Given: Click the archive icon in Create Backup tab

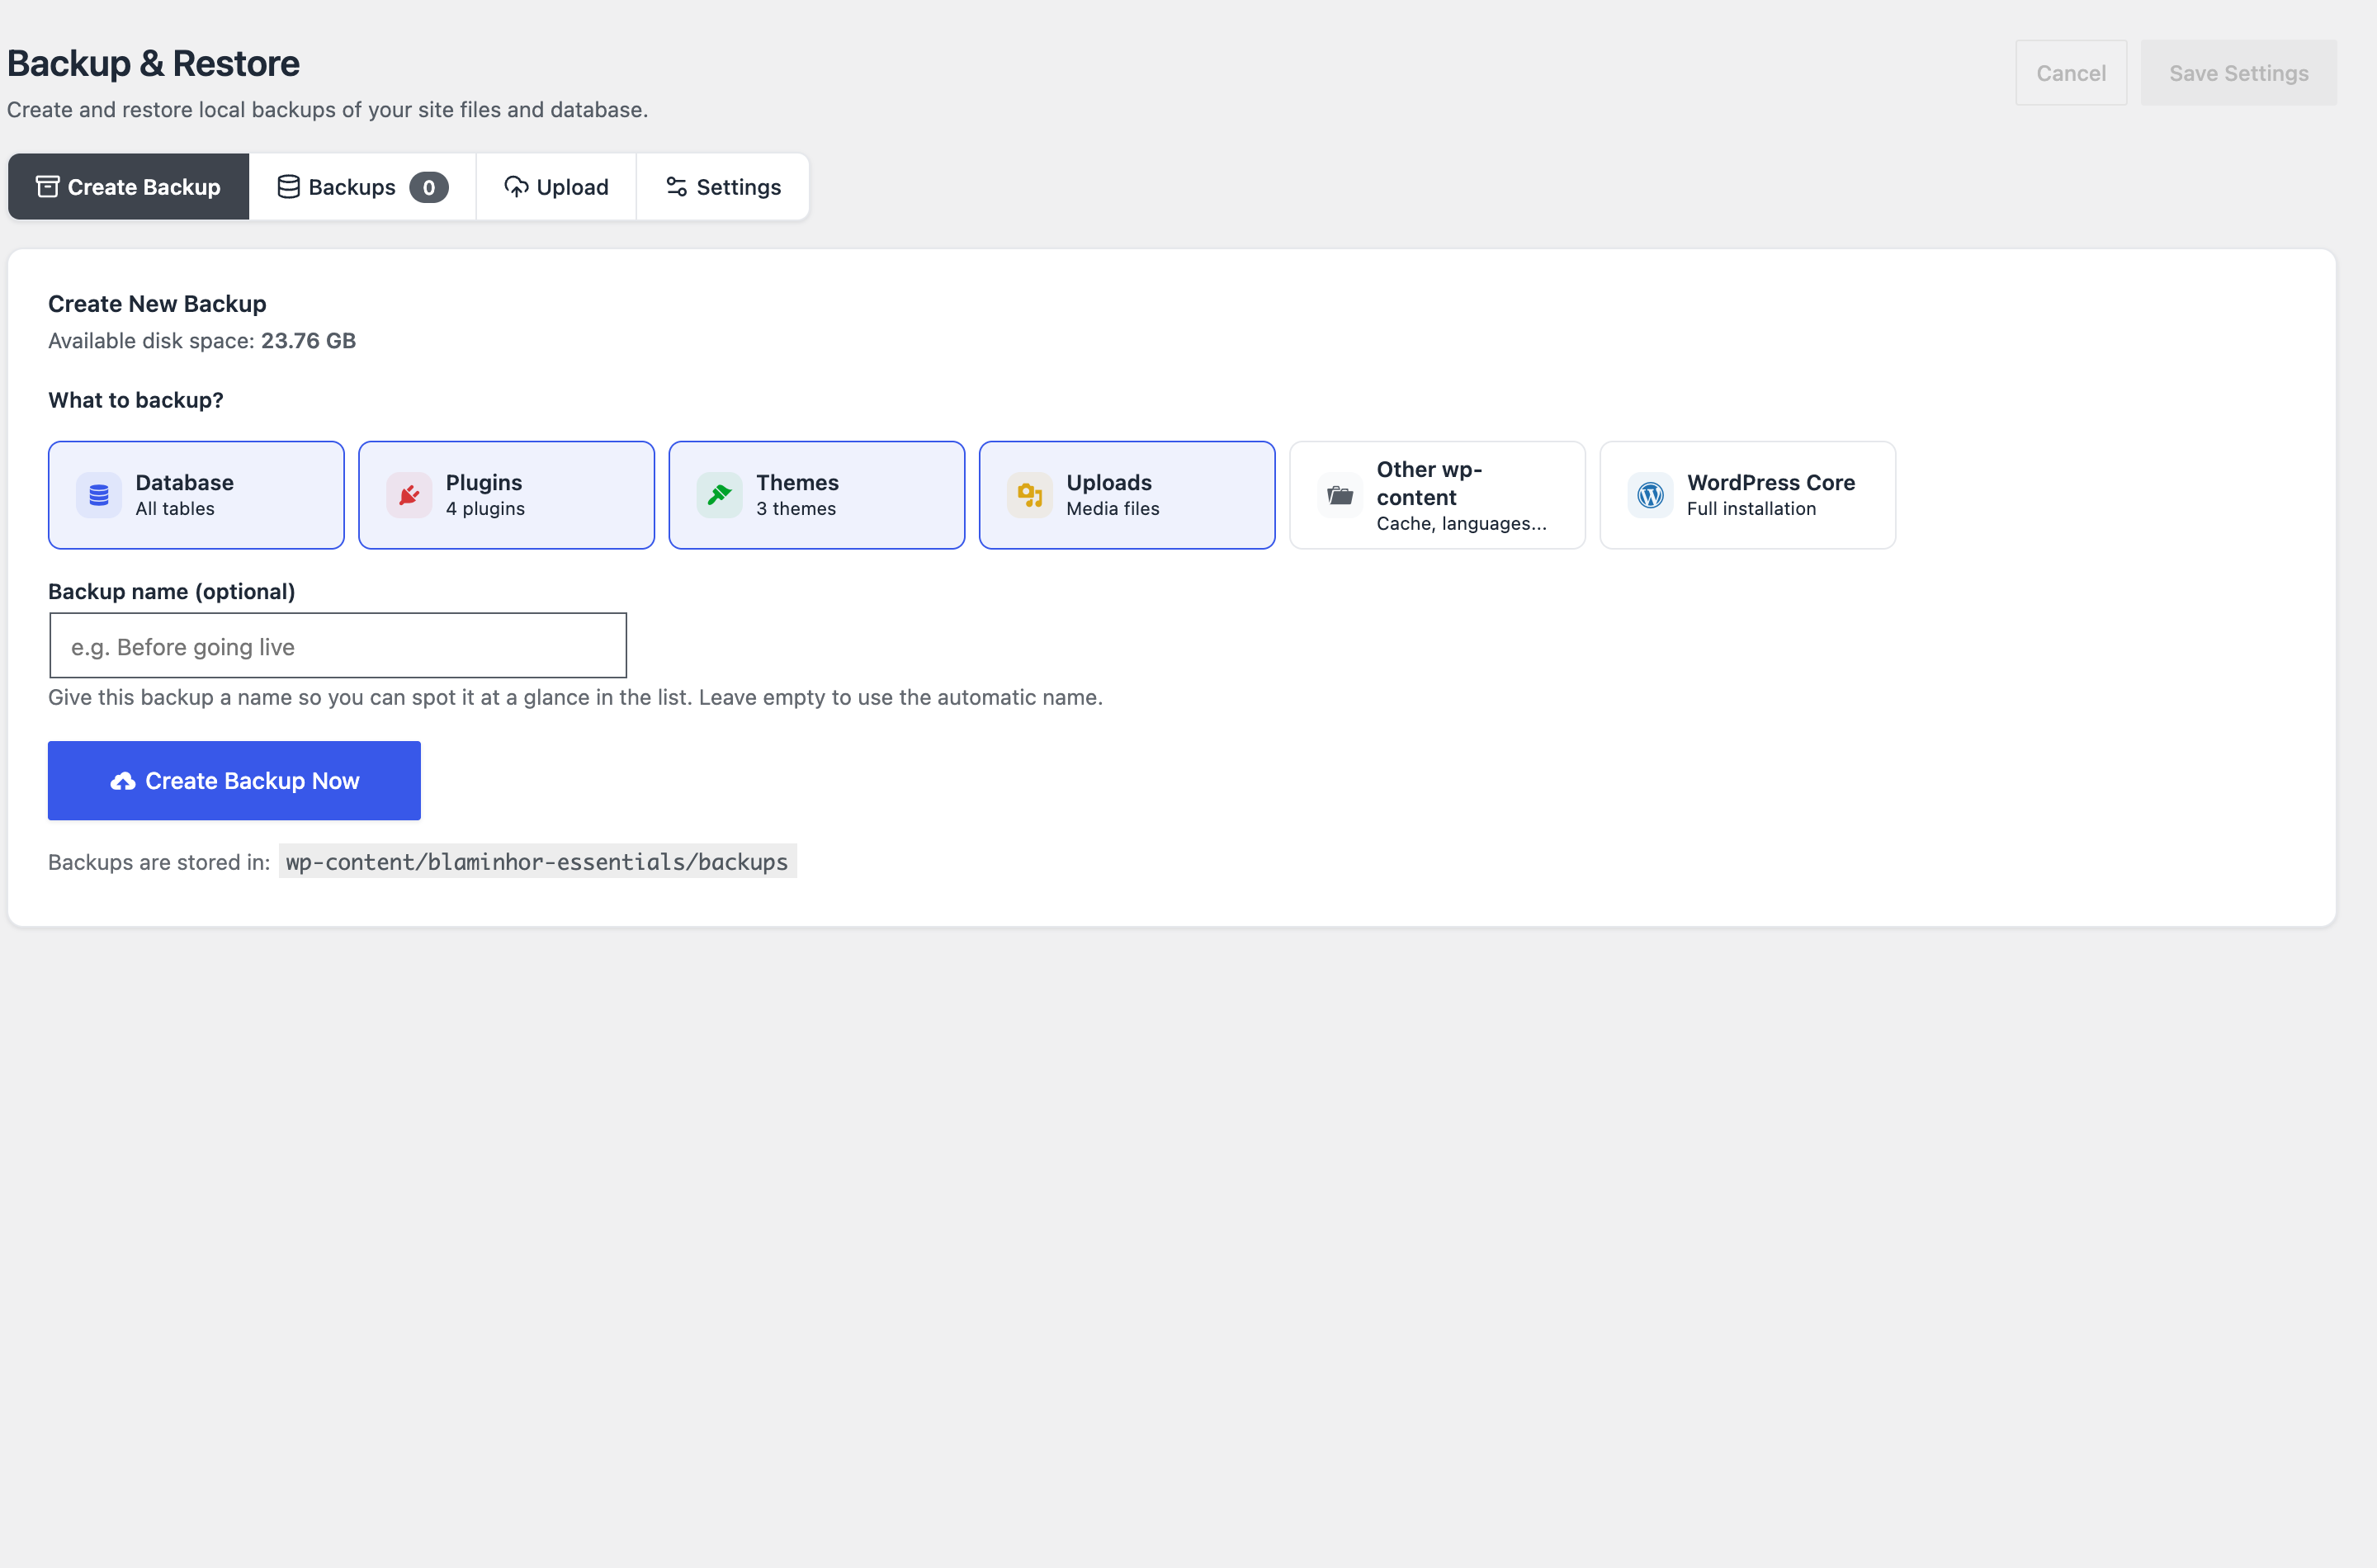Looking at the screenshot, I should click(x=47, y=187).
